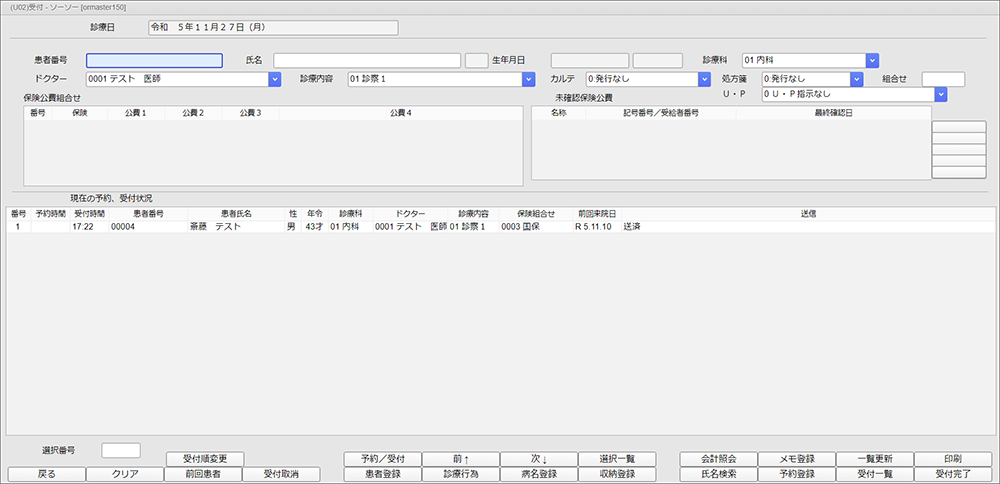Open 氏名検索 button
The image size is (1000, 484).
point(719,474)
